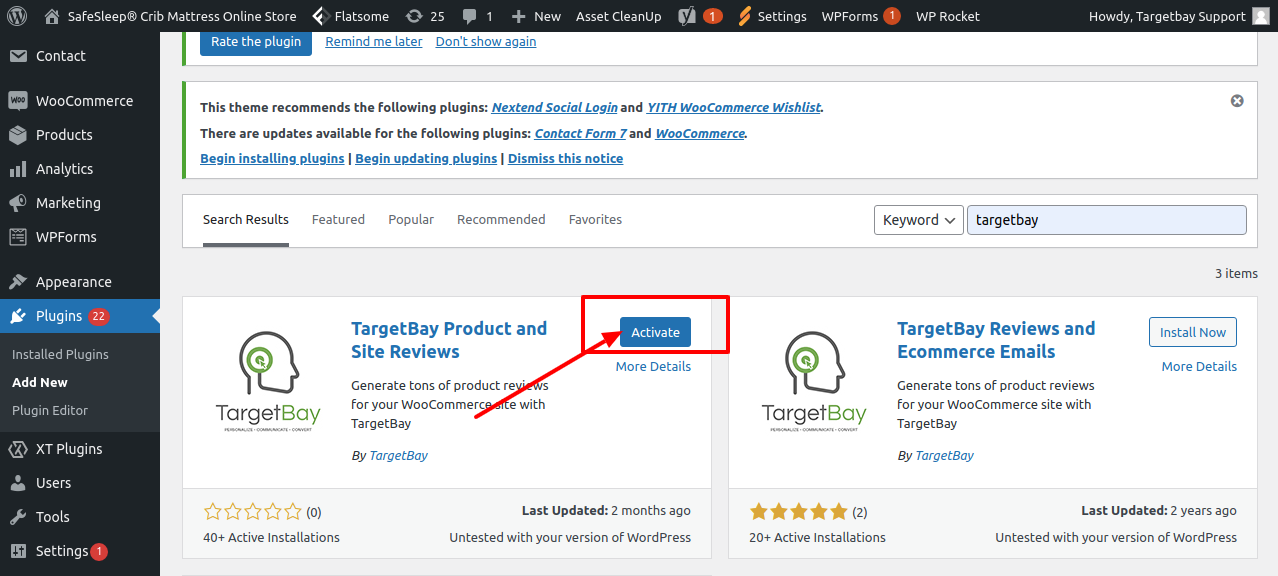This screenshot has width=1278, height=576.
Task: Install TargetBay Reviews and Ecommerce Emails now
Action: pyautogui.click(x=1193, y=333)
